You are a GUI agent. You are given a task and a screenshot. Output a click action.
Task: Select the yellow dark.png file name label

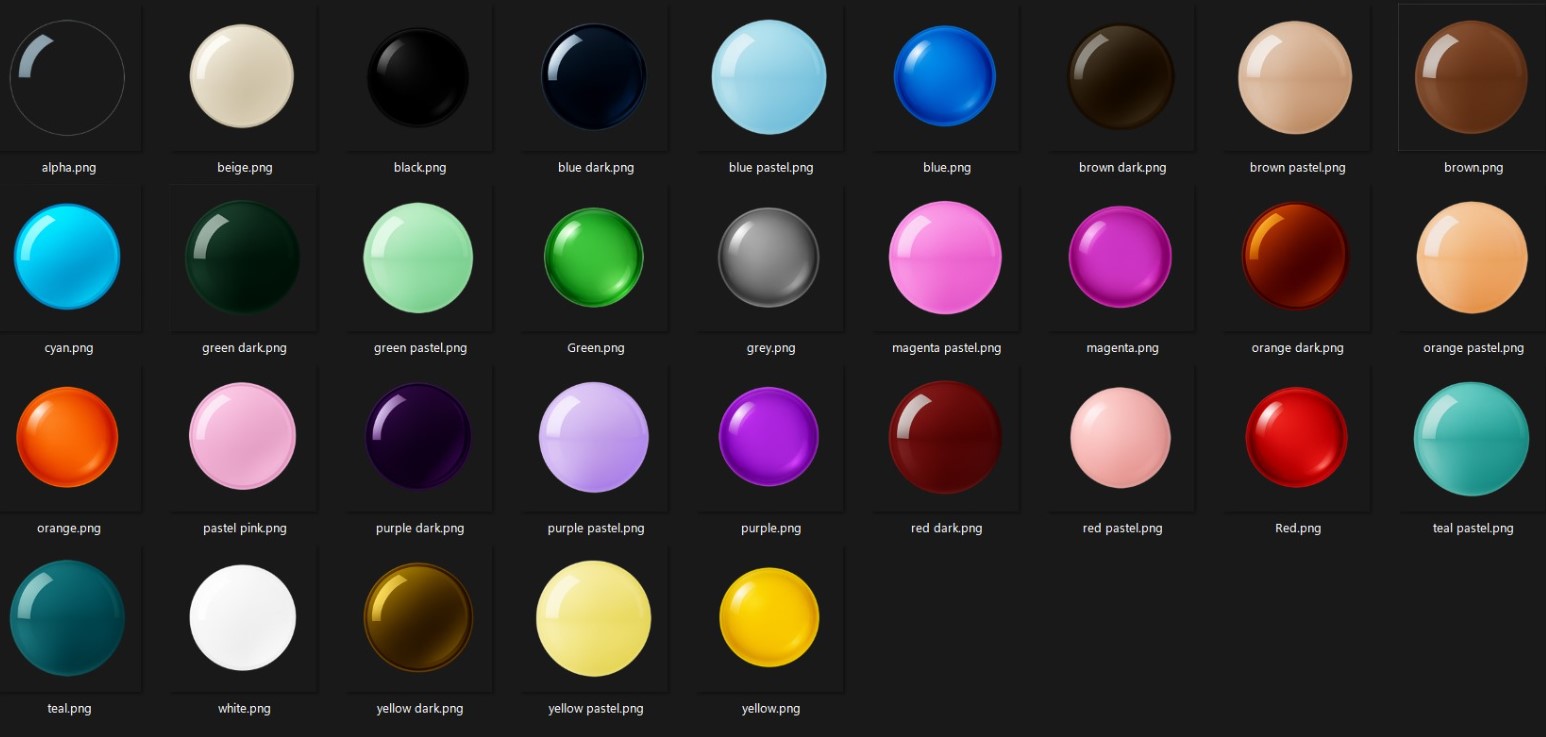click(x=419, y=708)
